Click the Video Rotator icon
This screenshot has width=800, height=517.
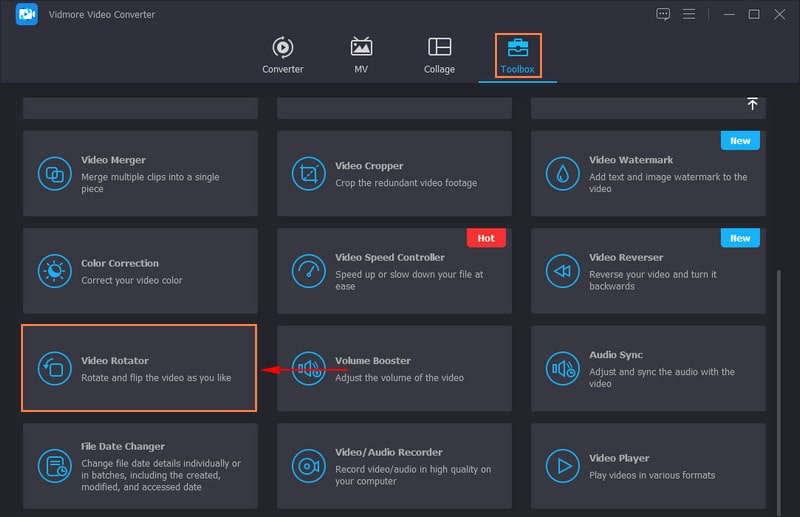54,368
